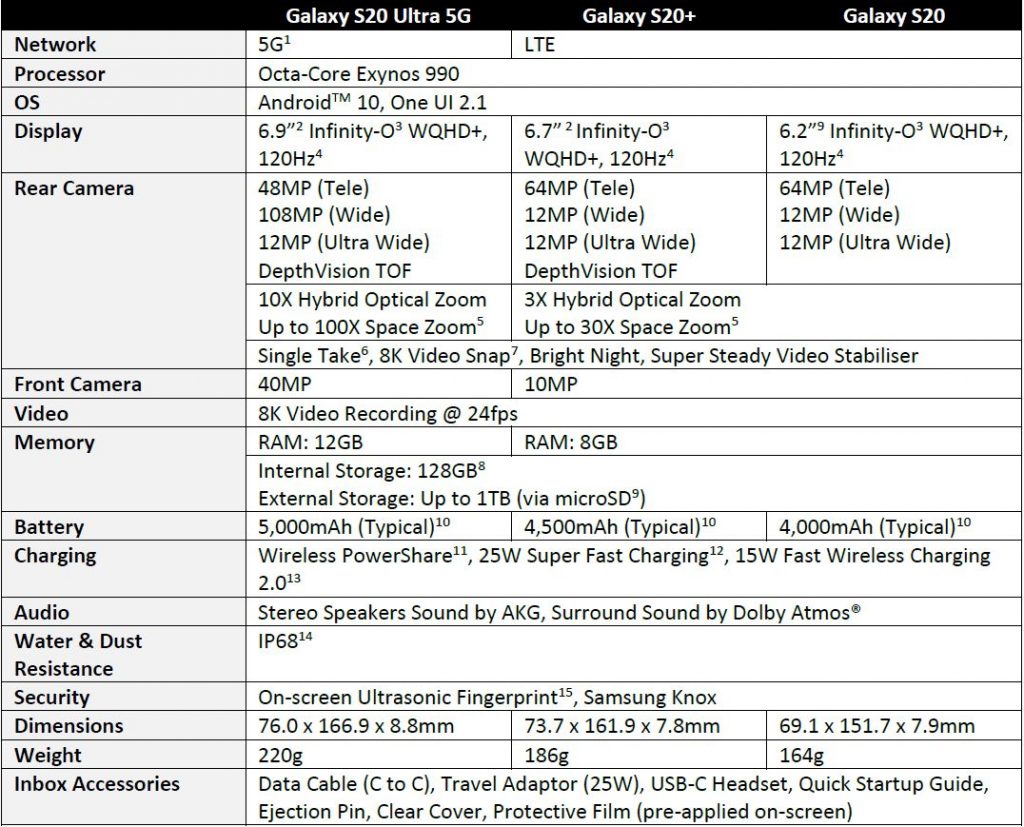Click Up to 30X Space Zoom text

(632, 327)
